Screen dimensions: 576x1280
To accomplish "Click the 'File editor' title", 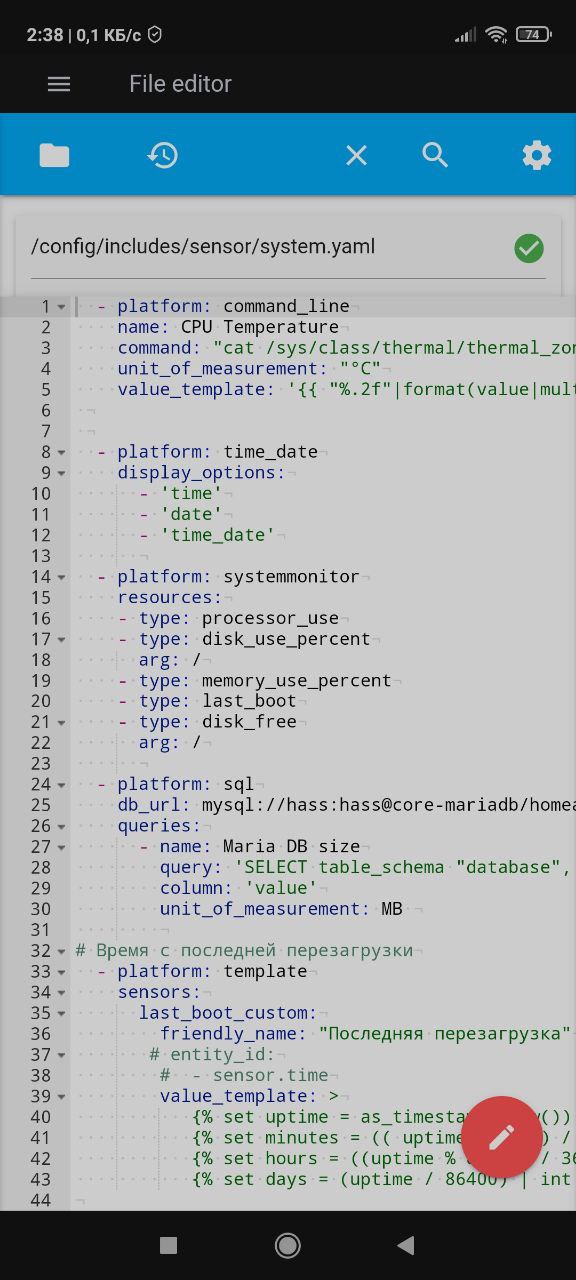I will 180,84.
